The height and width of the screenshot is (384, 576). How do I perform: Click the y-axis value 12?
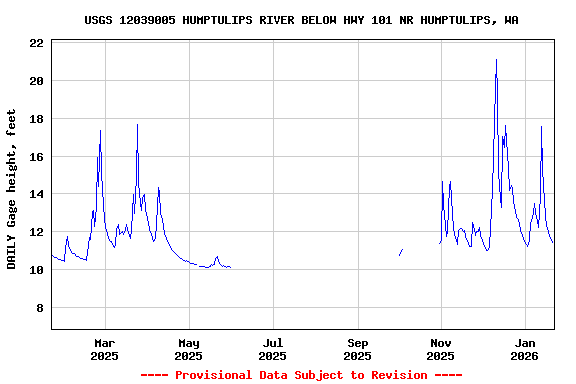pyautogui.click(x=36, y=232)
